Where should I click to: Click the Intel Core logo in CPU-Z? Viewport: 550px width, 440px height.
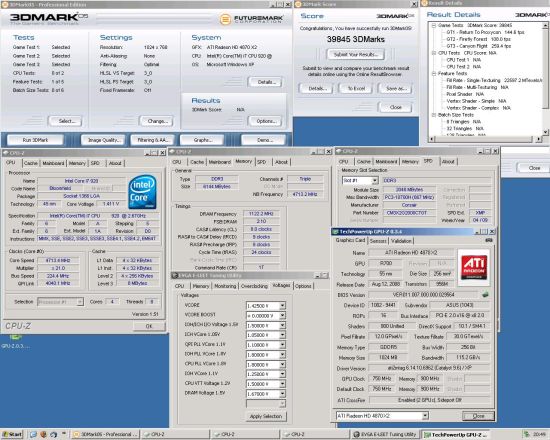tap(142, 192)
